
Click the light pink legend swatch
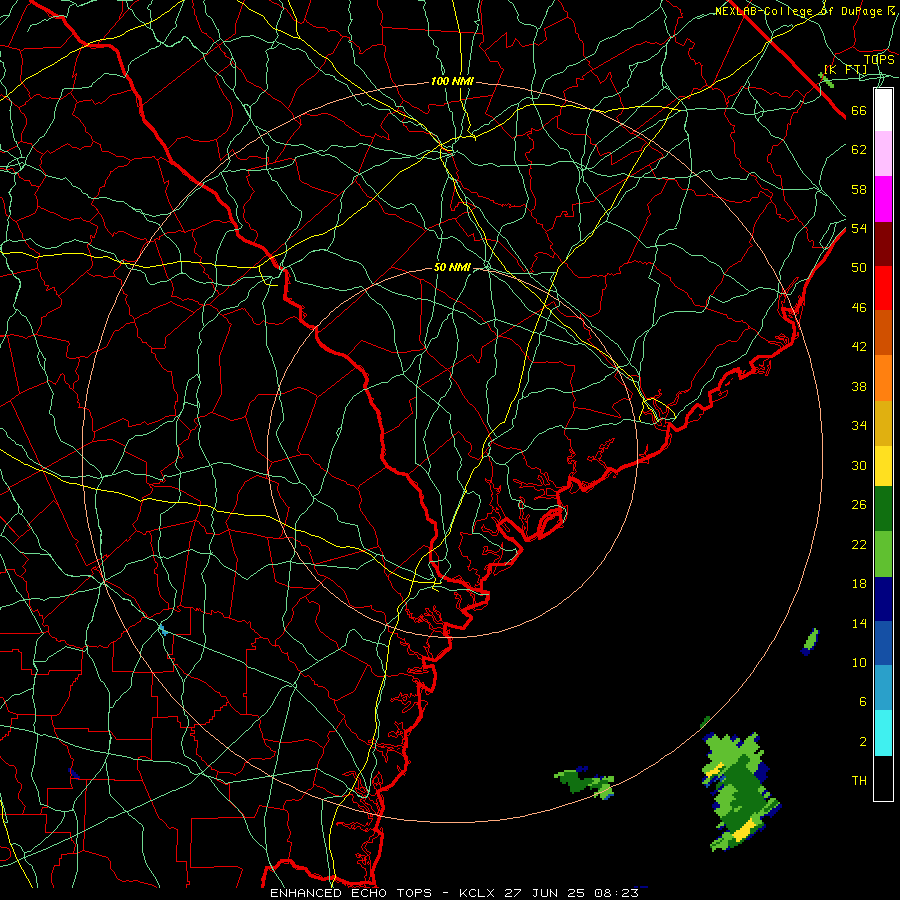click(x=883, y=154)
